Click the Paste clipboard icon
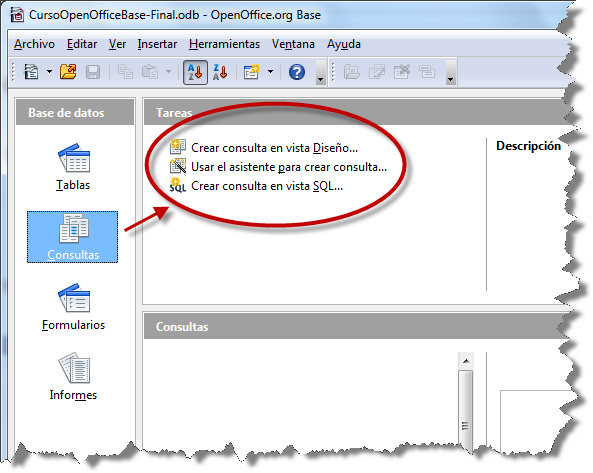The height and width of the screenshot is (473, 593). pyautogui.click(x=150, y=71)
